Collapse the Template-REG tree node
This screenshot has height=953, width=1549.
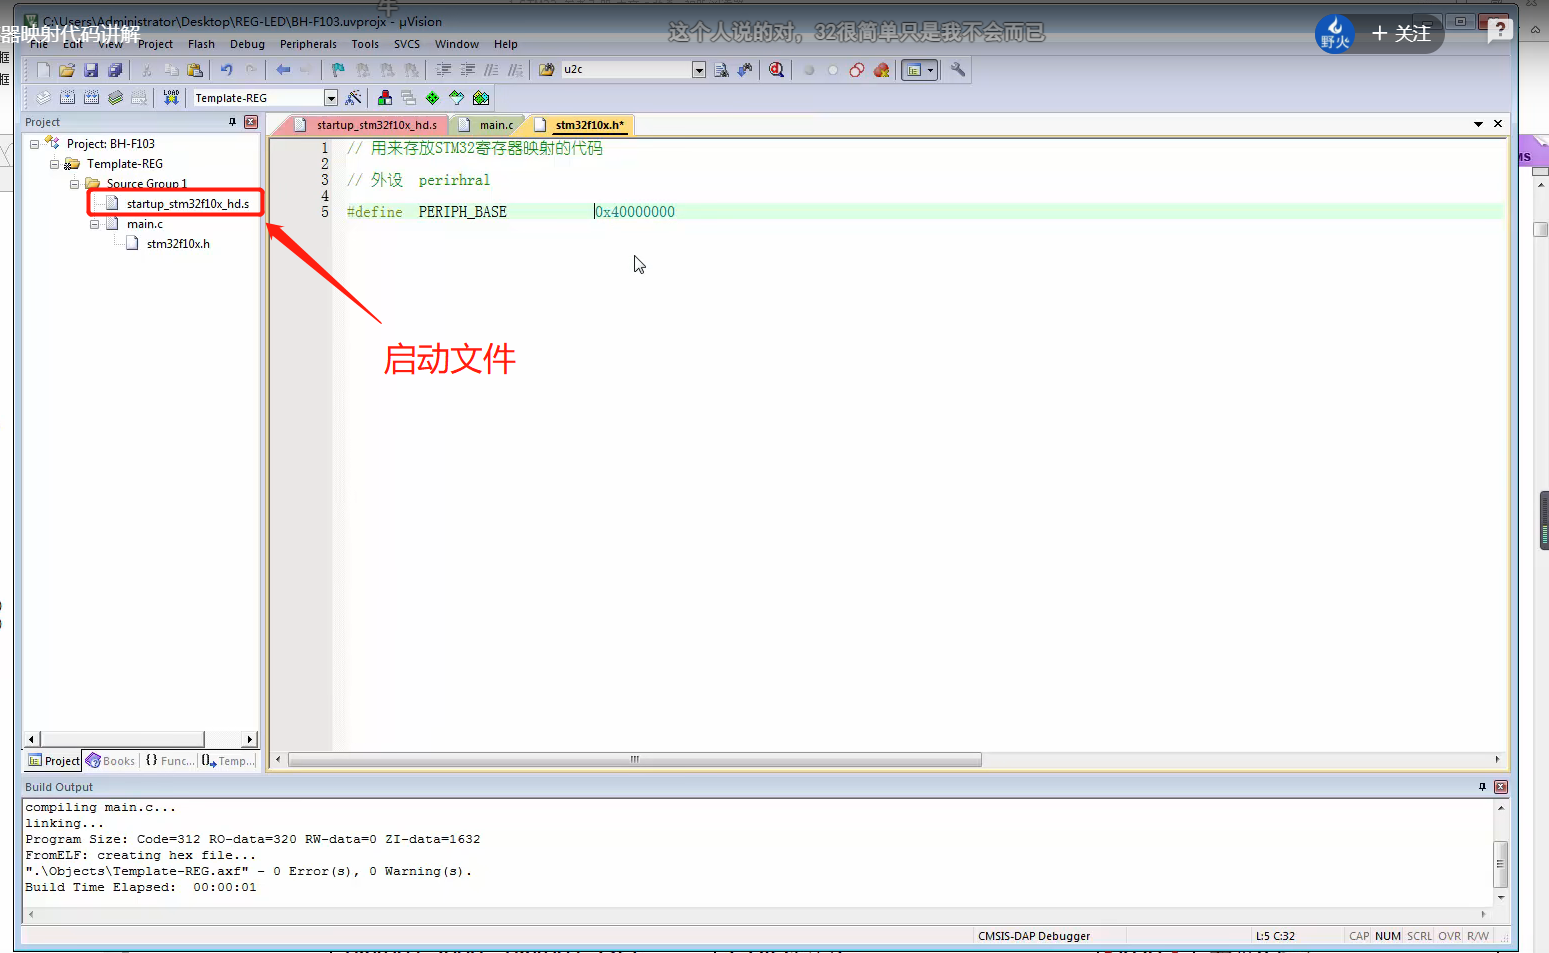(54, 164)
